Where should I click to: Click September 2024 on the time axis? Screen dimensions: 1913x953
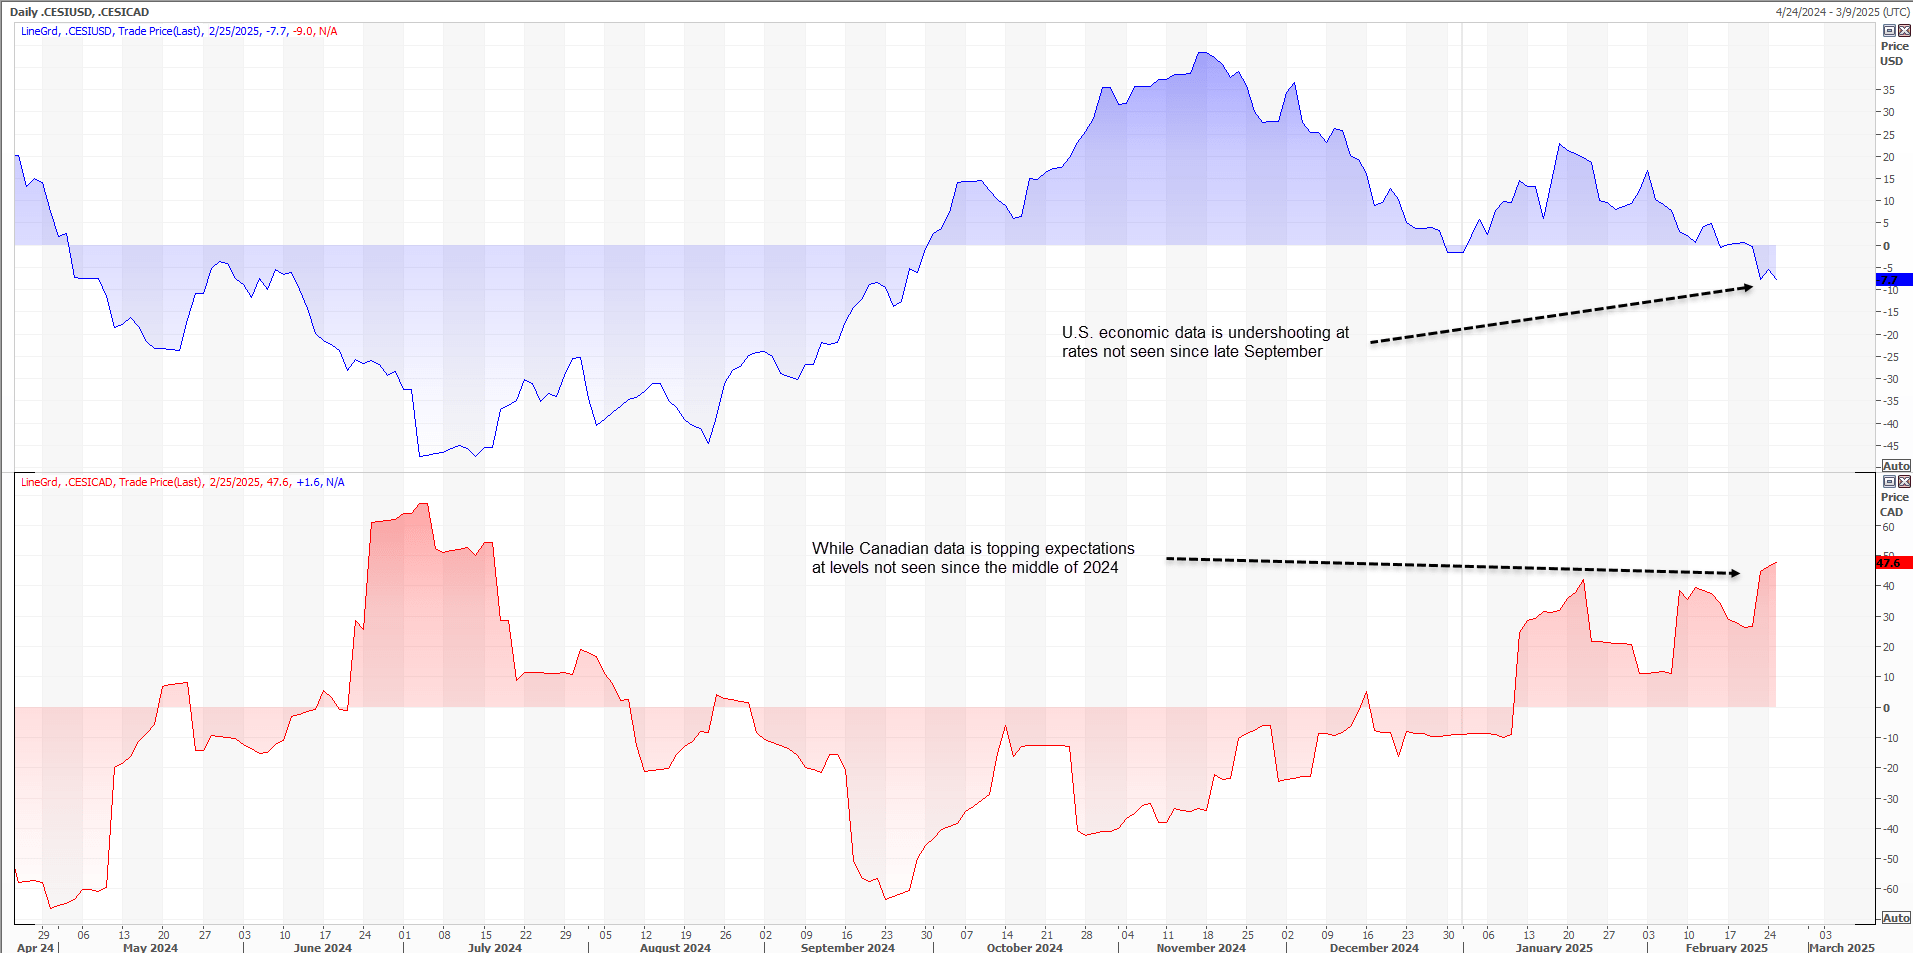click(848, 947)
